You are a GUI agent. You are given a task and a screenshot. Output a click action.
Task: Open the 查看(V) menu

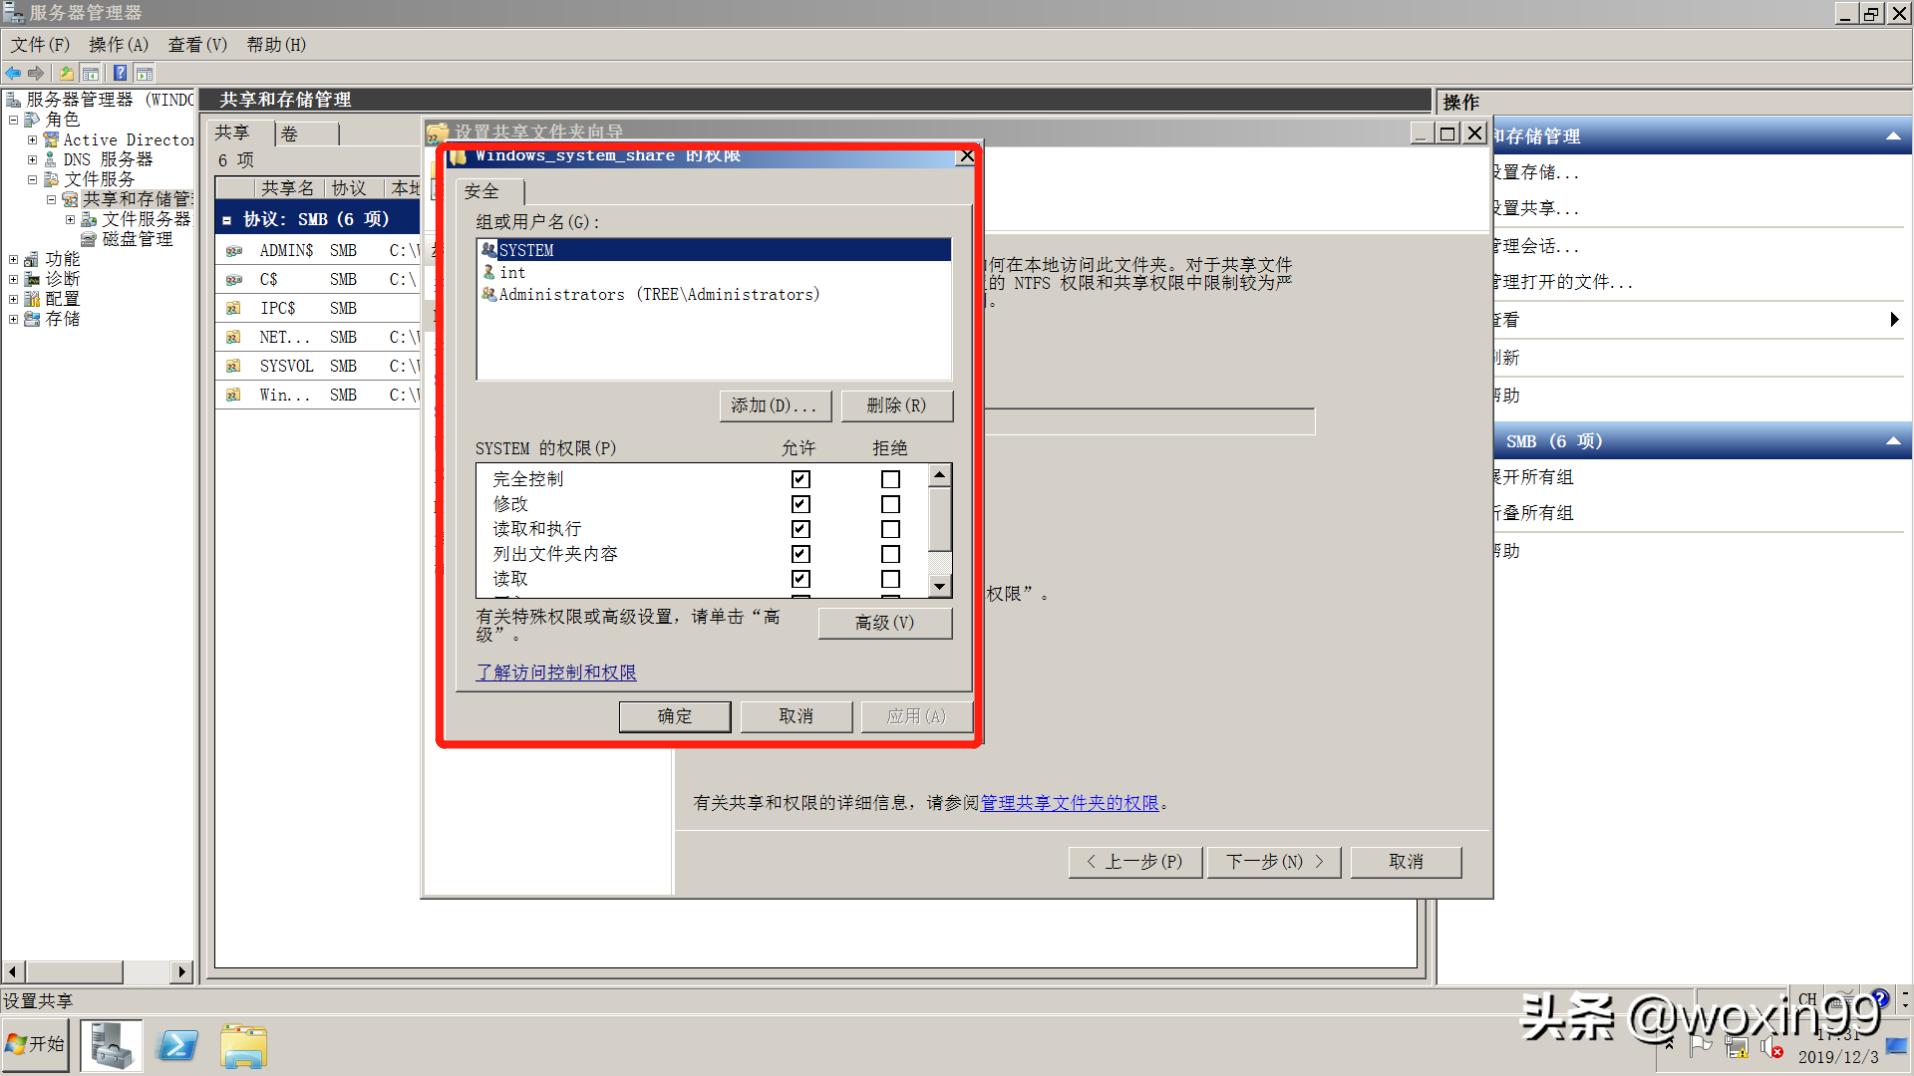point(196,45)
